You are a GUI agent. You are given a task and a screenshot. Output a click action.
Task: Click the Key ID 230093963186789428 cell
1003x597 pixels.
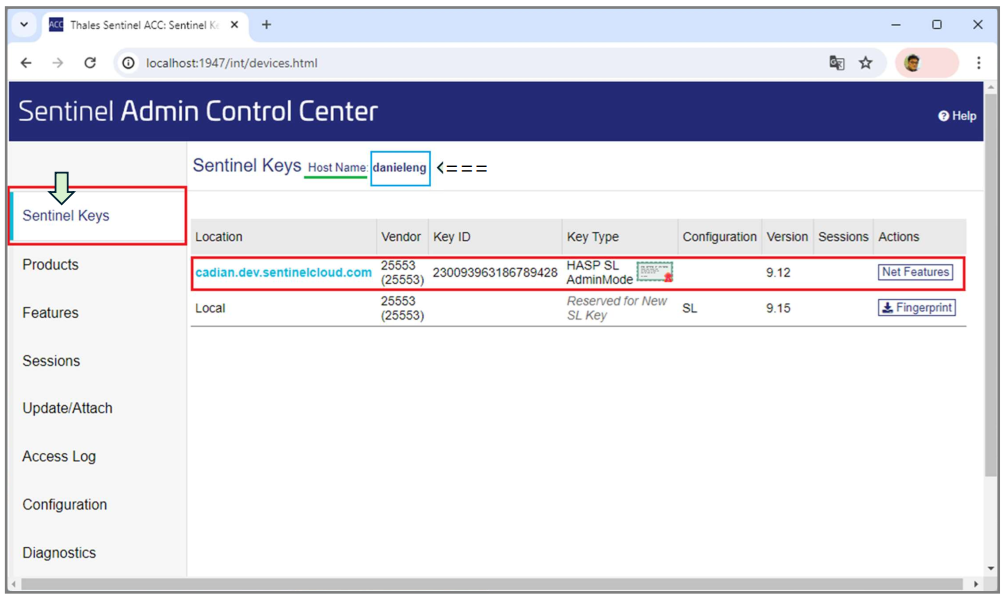(495, 273)
